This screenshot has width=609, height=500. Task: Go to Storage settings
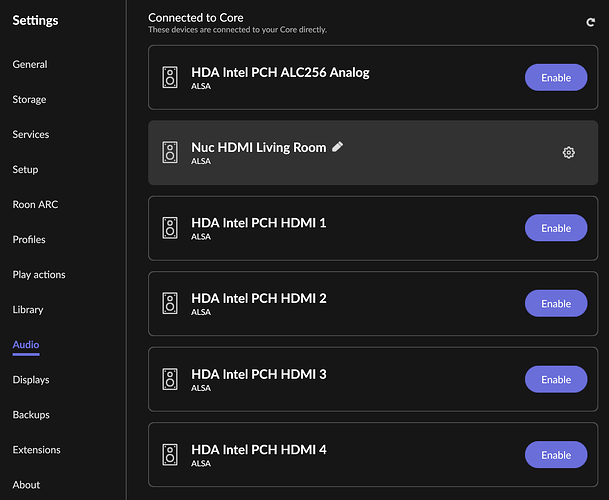(x=30, y=99)
